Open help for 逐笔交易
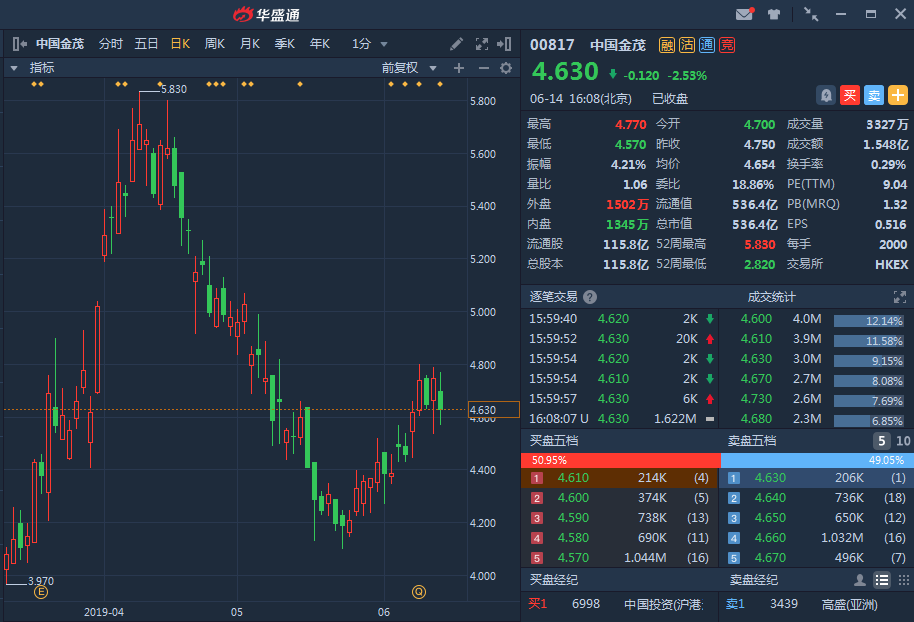Viewport: 914px width, 622px height. [590, 297]
